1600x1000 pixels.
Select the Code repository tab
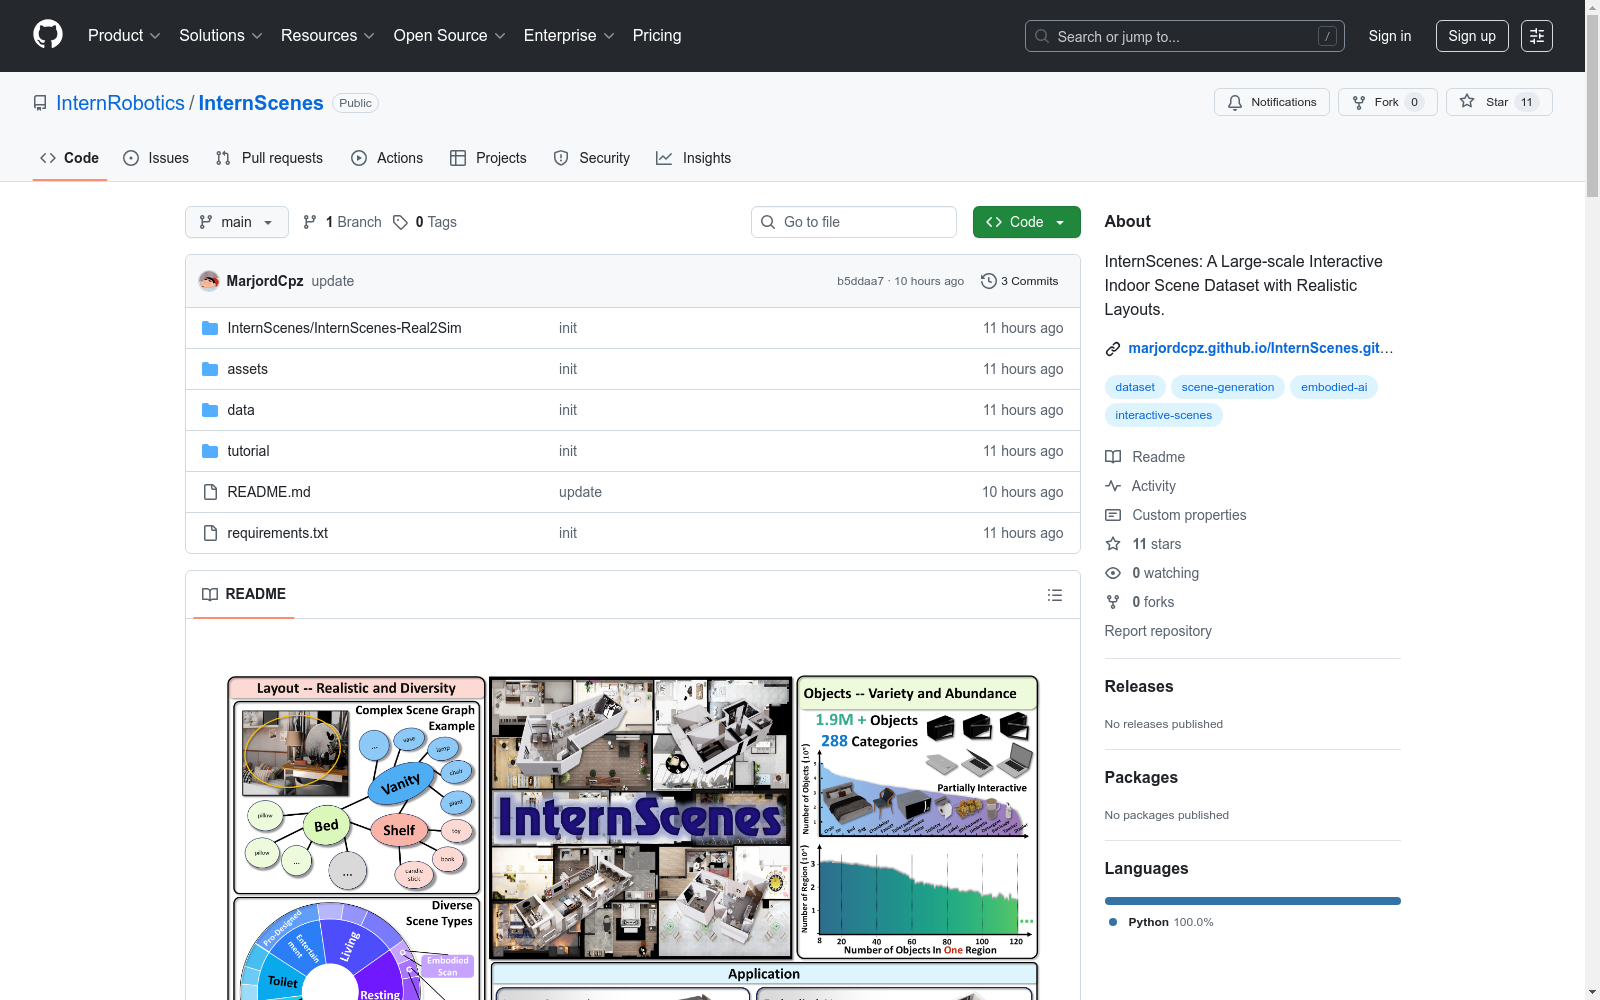click(70, 158)
